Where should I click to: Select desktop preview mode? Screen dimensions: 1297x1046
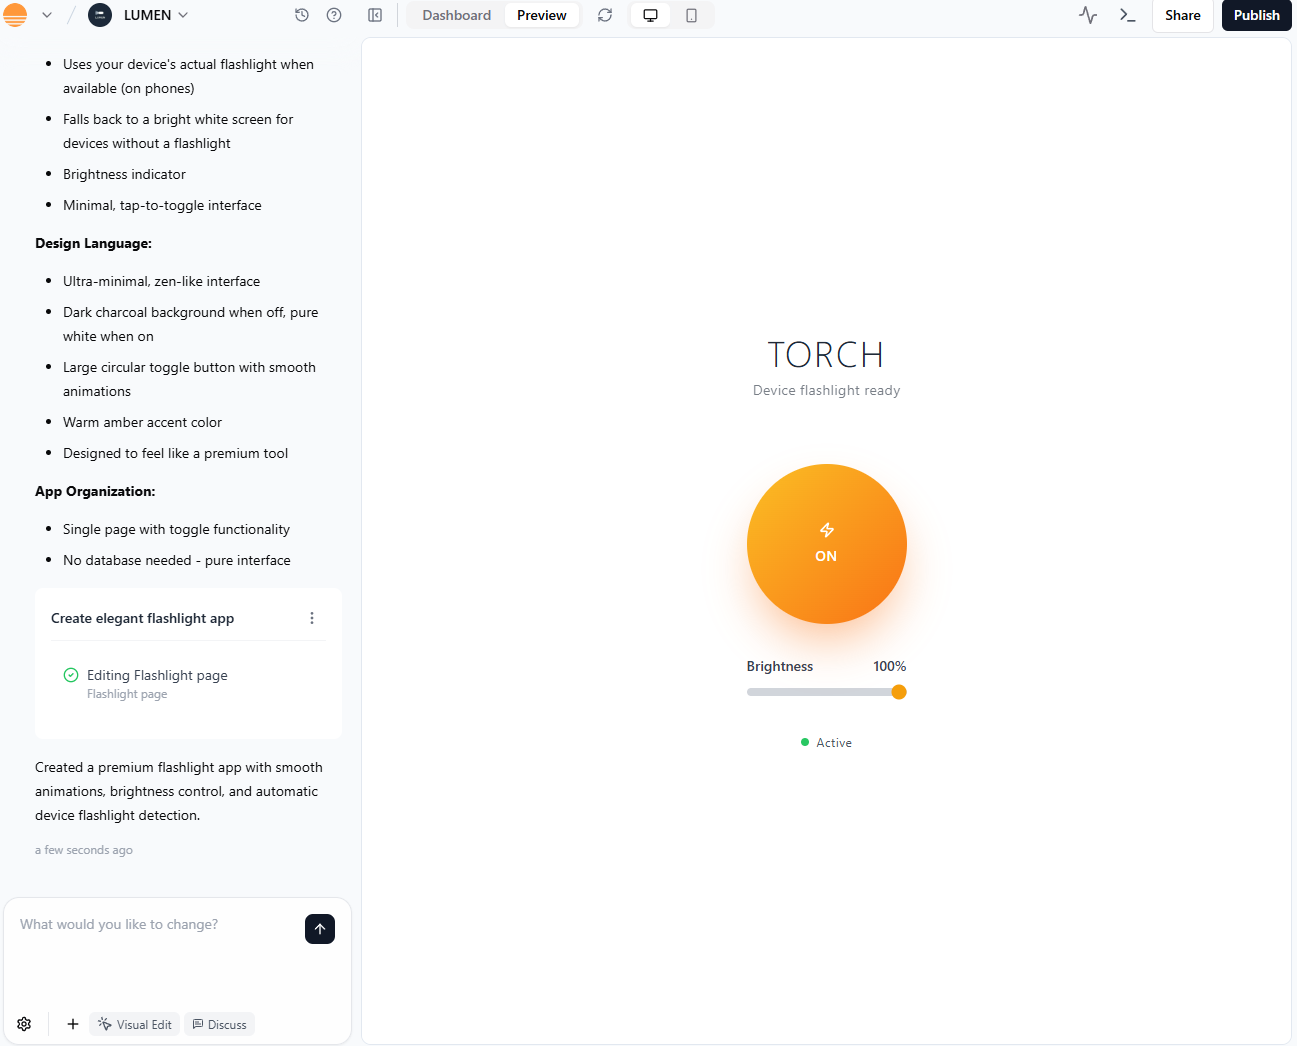tap(650, 15)
